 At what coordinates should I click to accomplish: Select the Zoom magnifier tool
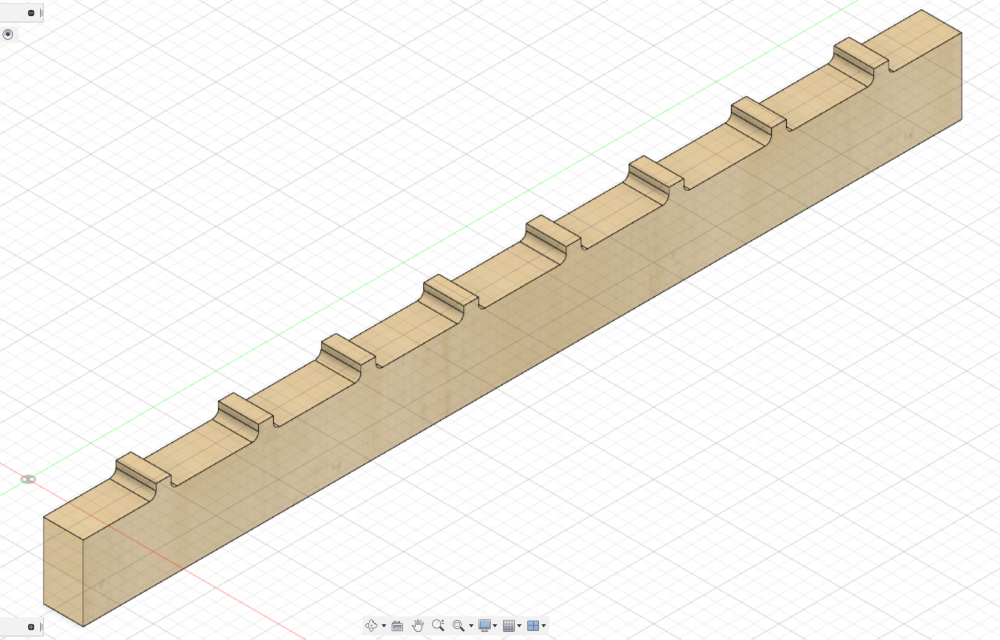tap(438, 626)
